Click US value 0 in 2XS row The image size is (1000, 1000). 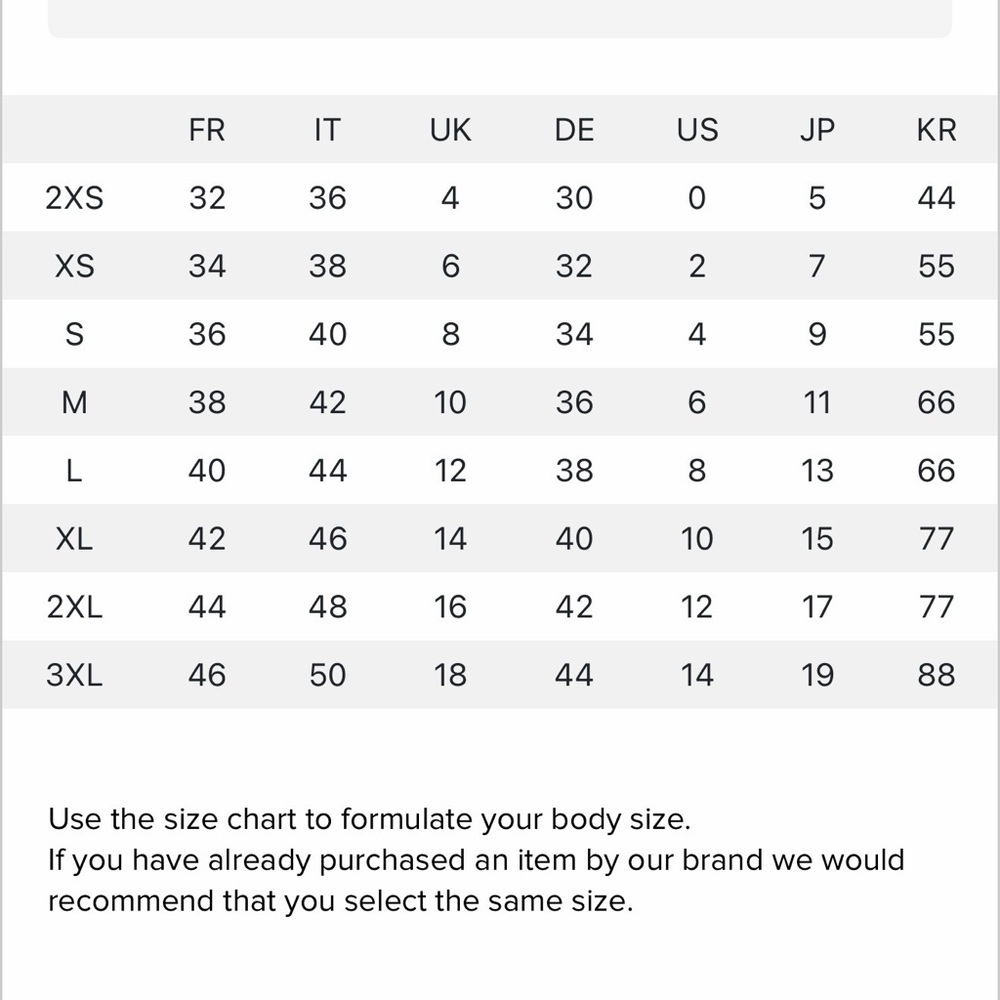[x=697, y=198]
